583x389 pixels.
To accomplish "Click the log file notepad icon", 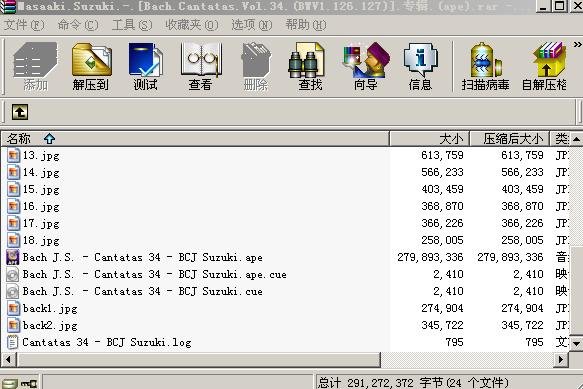I will click(13, 342).
